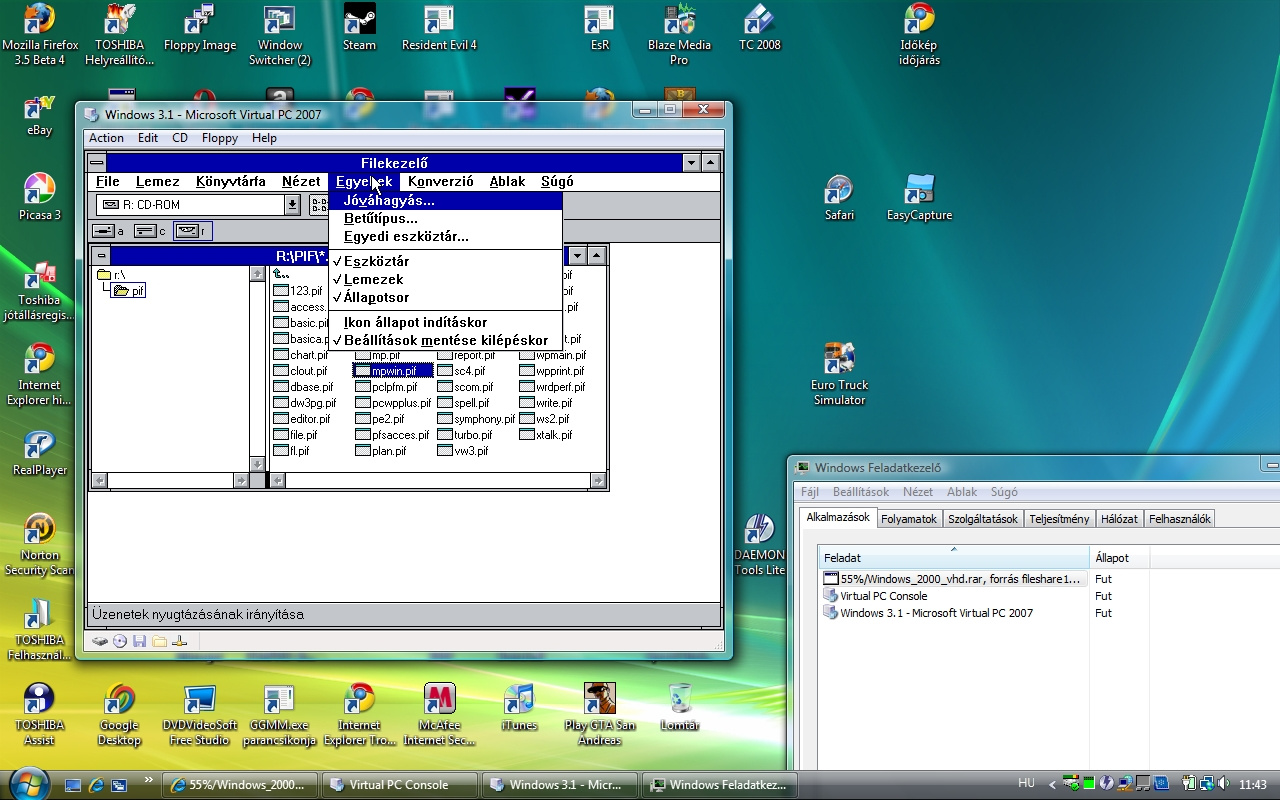Open R:\PIF child window control menu

101,256
